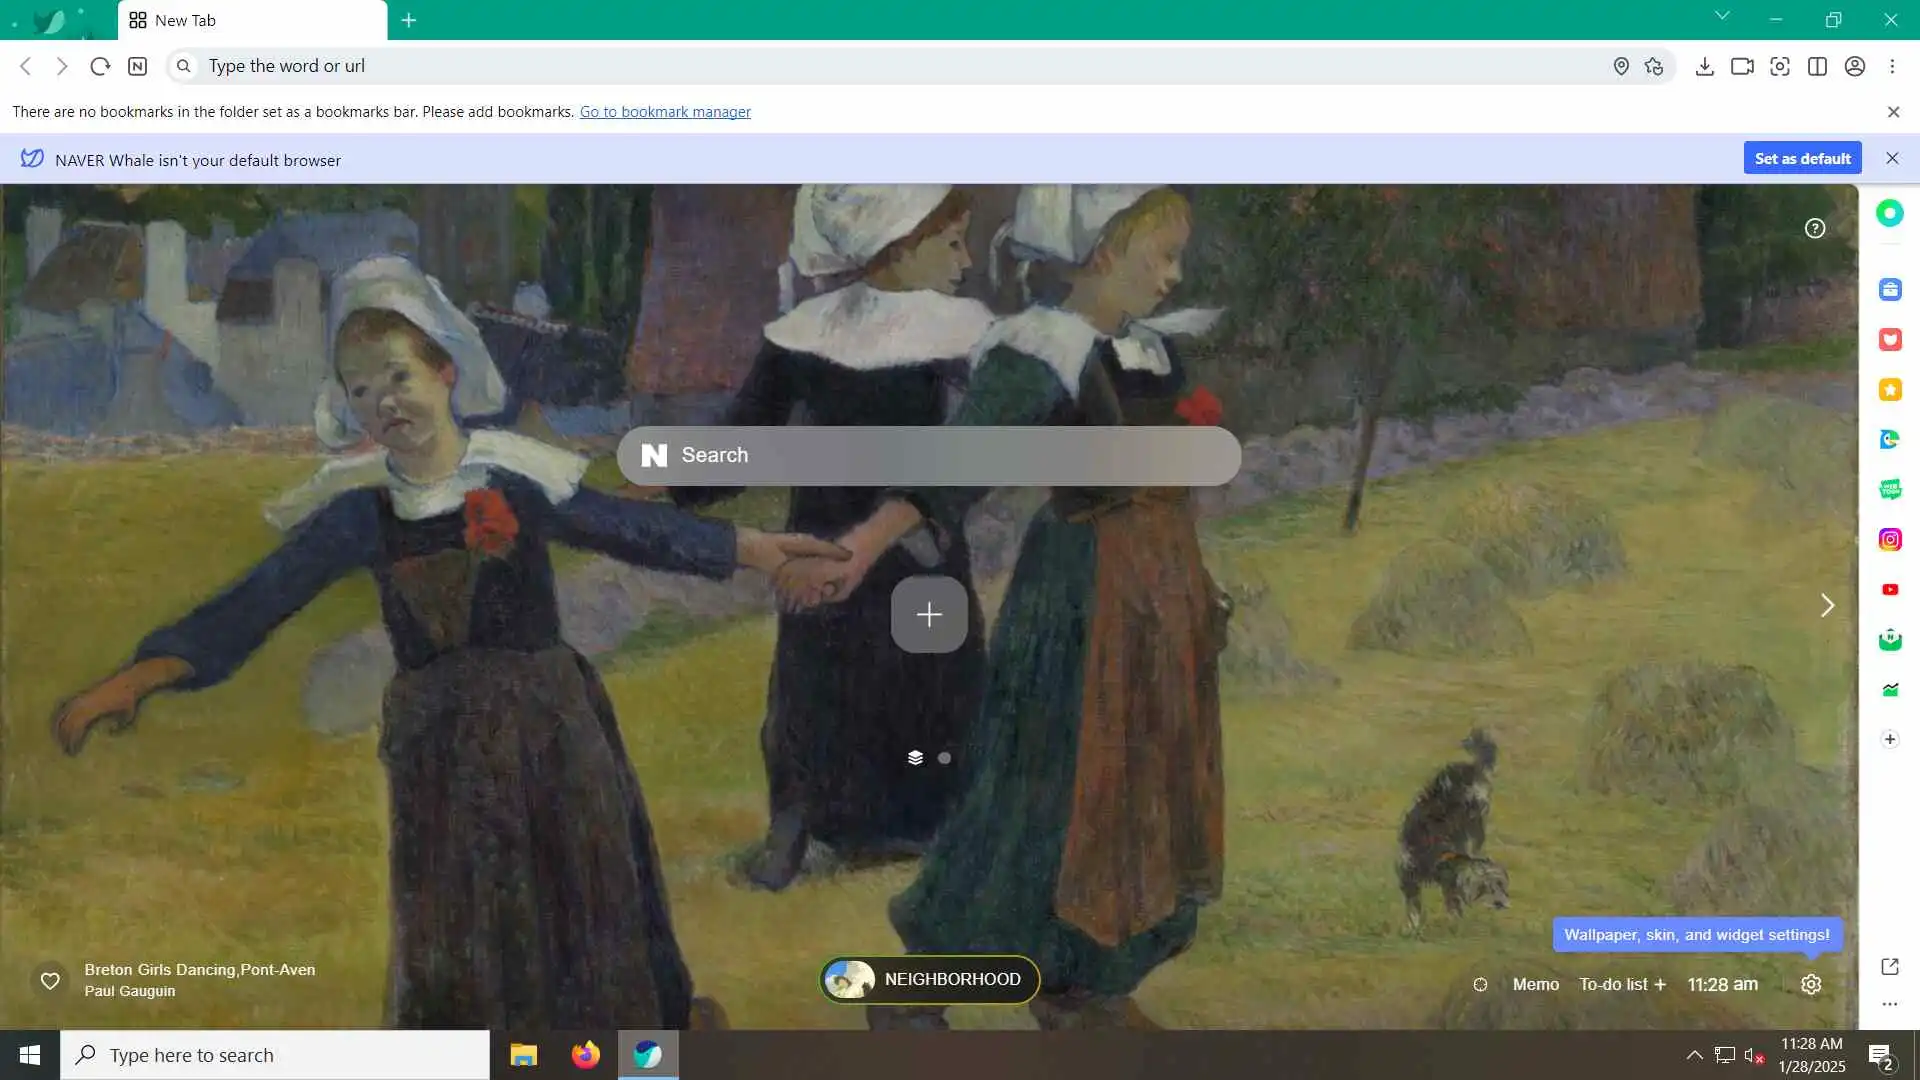Click the Webtoon sidebar icon
The width and height of the screenshot is (1920, 1080).
point(1889,490)
